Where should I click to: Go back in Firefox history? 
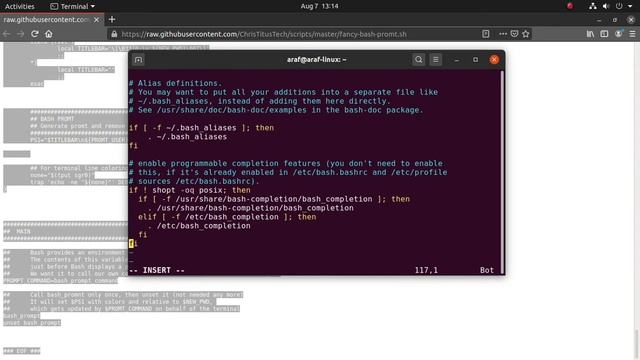pos(7,34)
